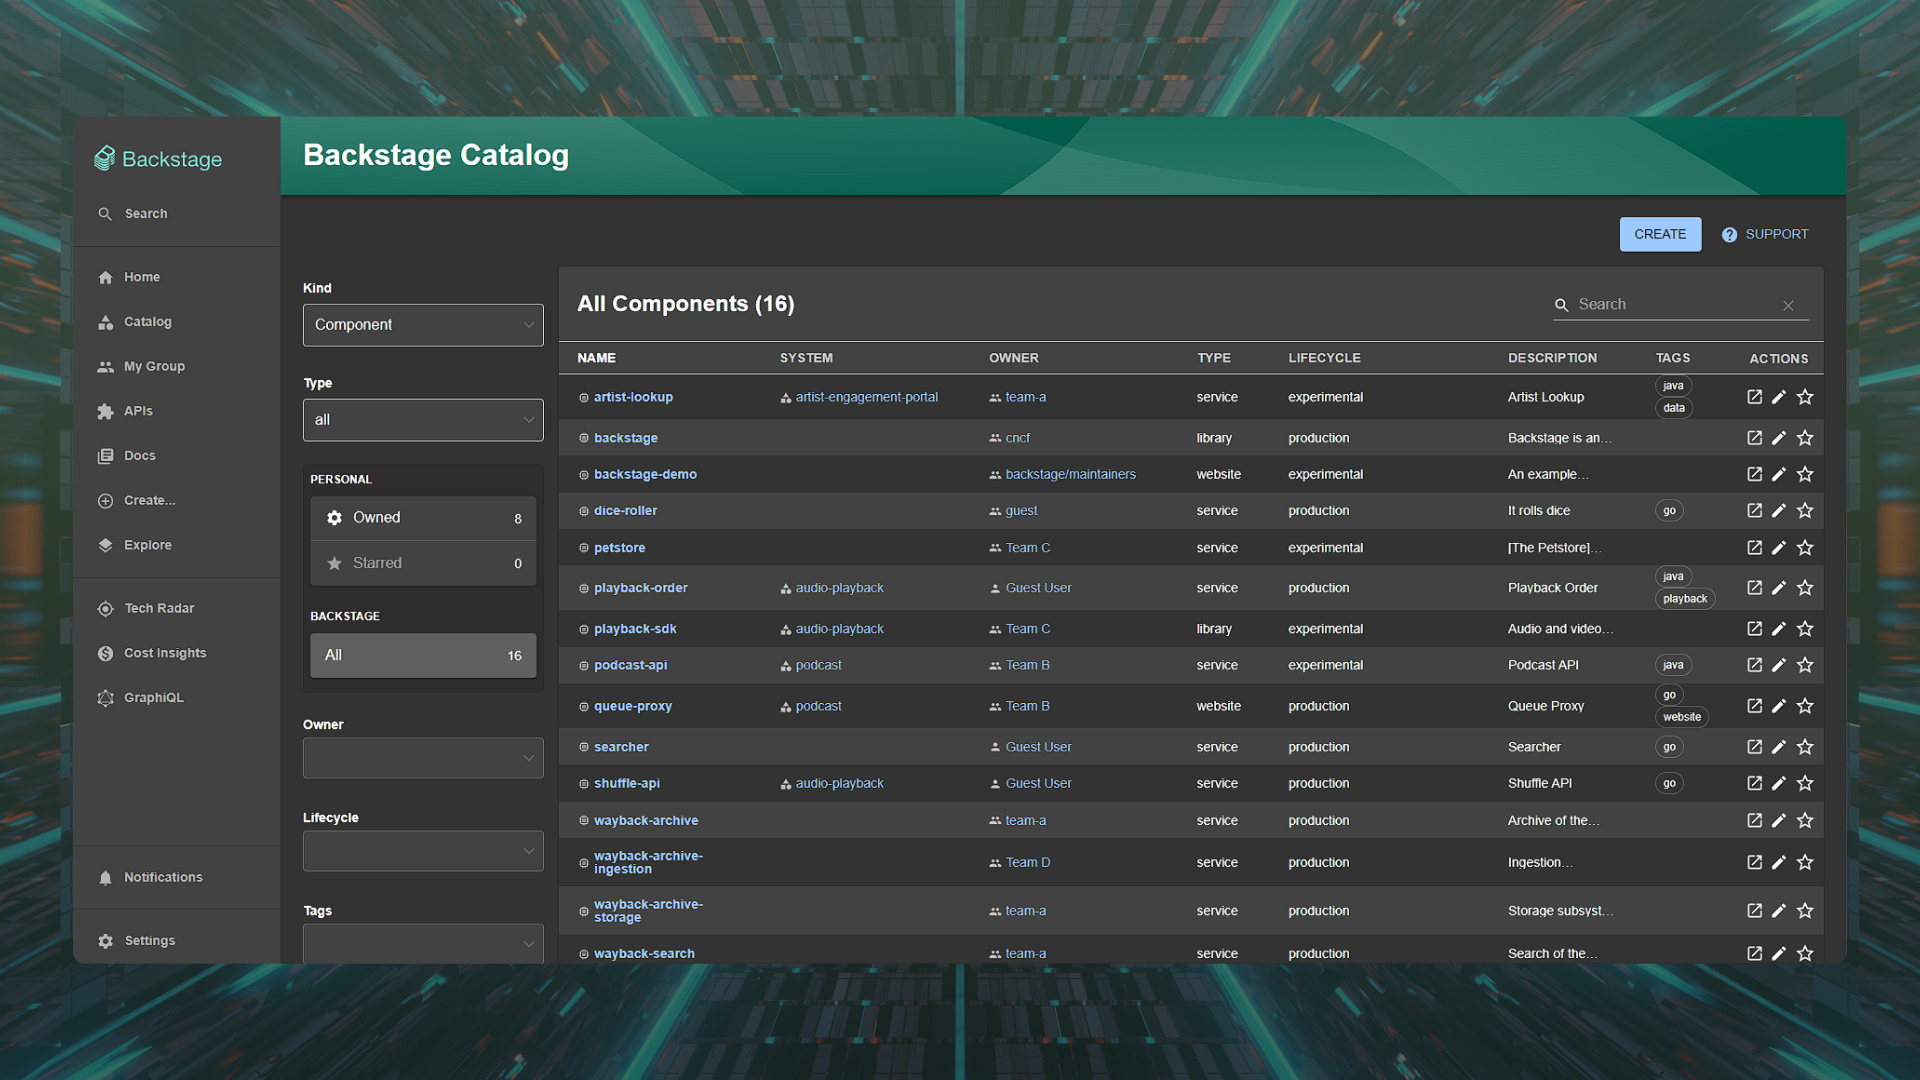Click Notifications bell in sidebar
Screen dimensions: 1920x1080
pyautogui.click(x=105, y=878)
